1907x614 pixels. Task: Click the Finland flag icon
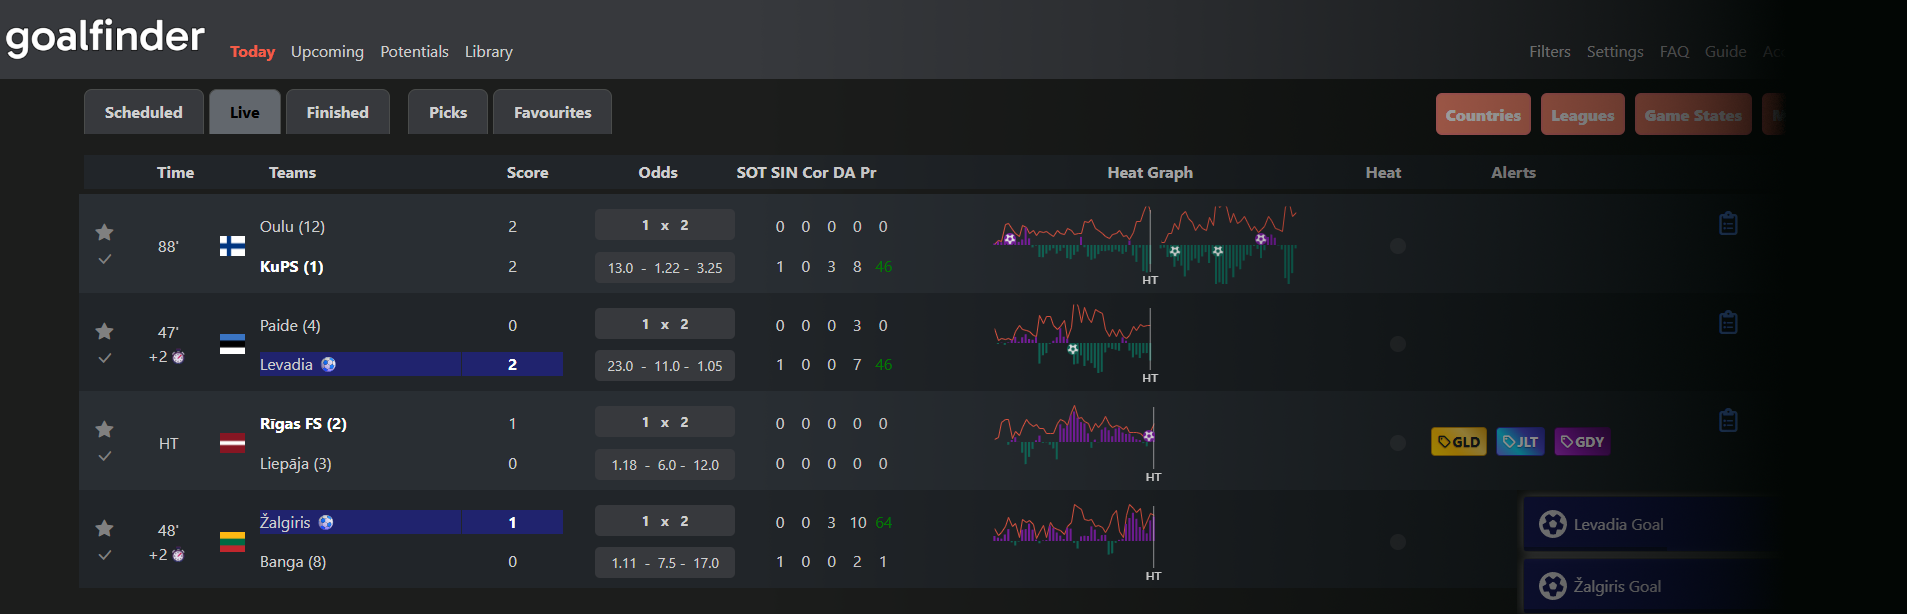[232, 246]
